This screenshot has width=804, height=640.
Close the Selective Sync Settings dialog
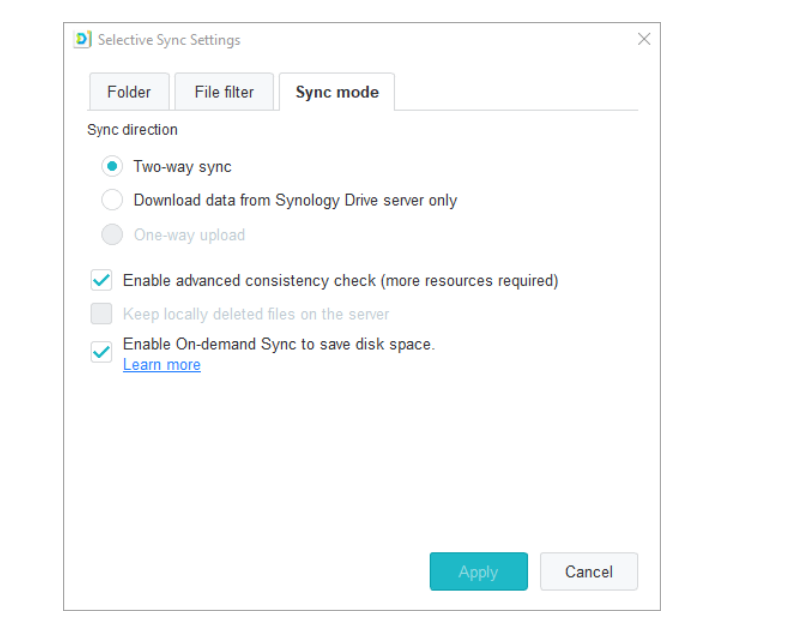click(644, 39)
